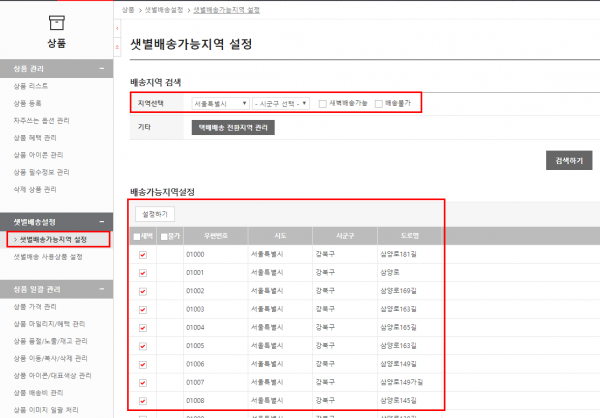
Task: Open the 서울특별시 region dropdown
Action: click(219, 103)
